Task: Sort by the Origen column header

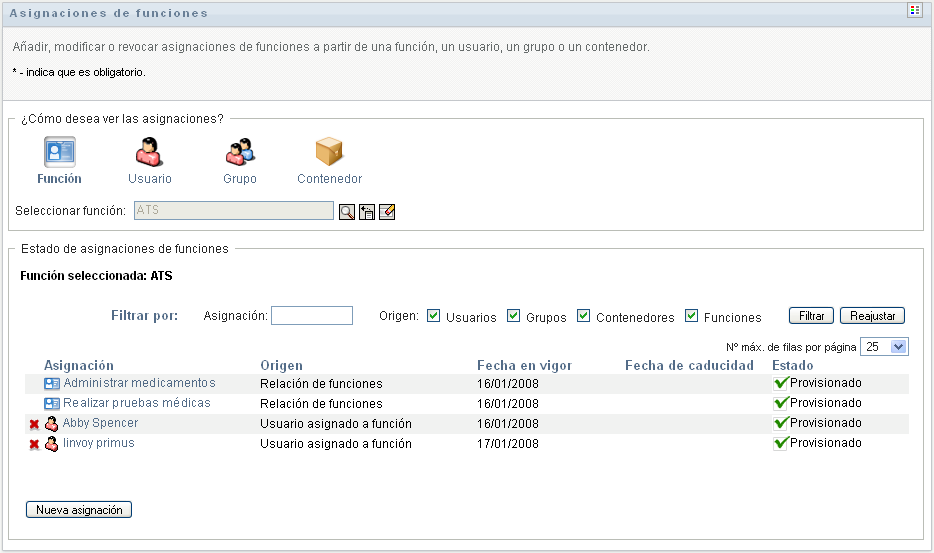Action: [x=281, y=365]
